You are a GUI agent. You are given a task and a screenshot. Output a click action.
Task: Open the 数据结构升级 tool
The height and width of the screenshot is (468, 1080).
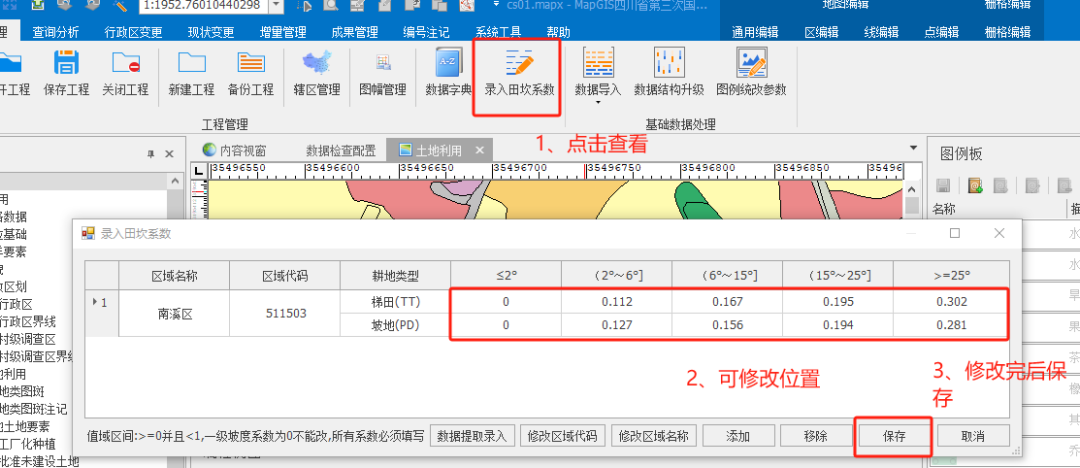point(668,64)
